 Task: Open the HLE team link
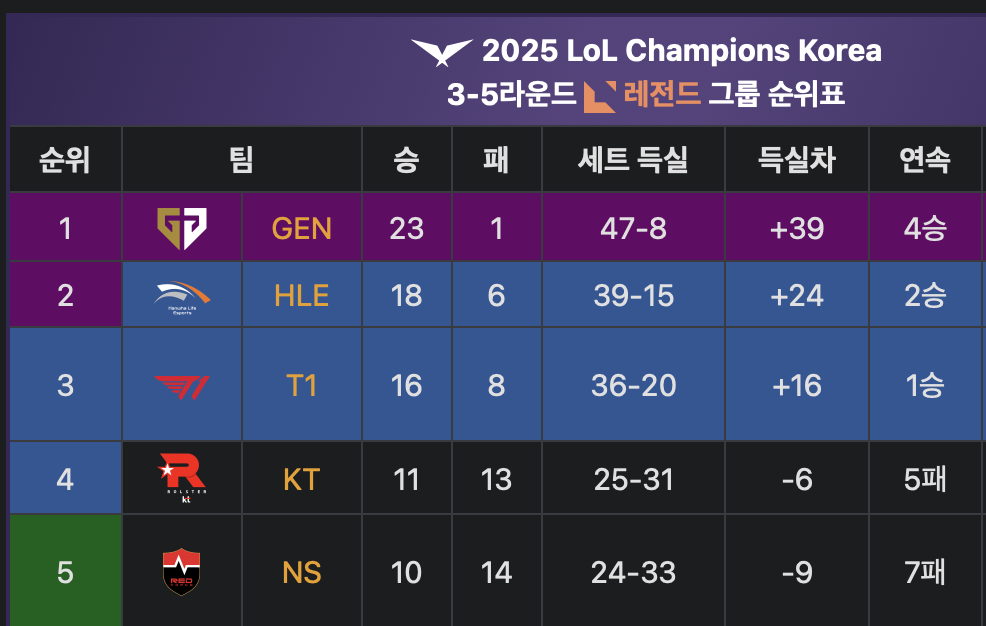pyautogui.click(x=301, y=295)
